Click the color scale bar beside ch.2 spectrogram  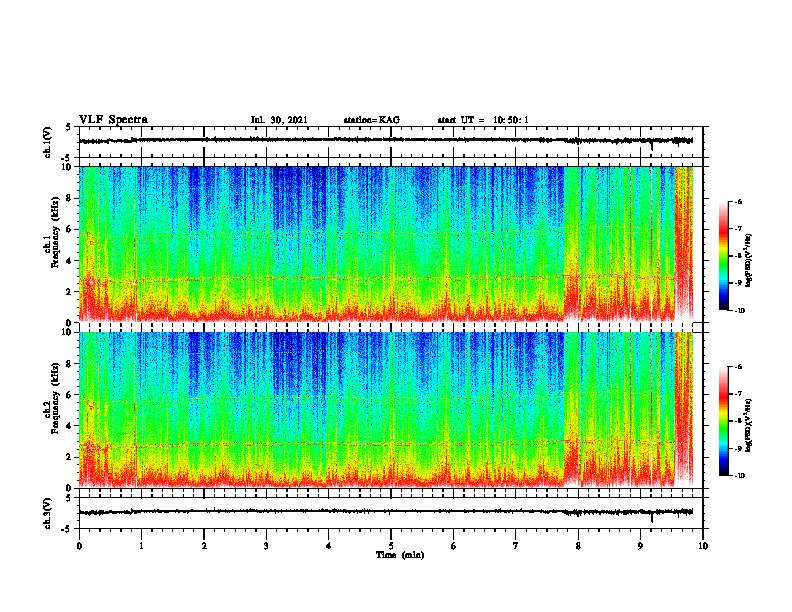click(x=723, y=421)
